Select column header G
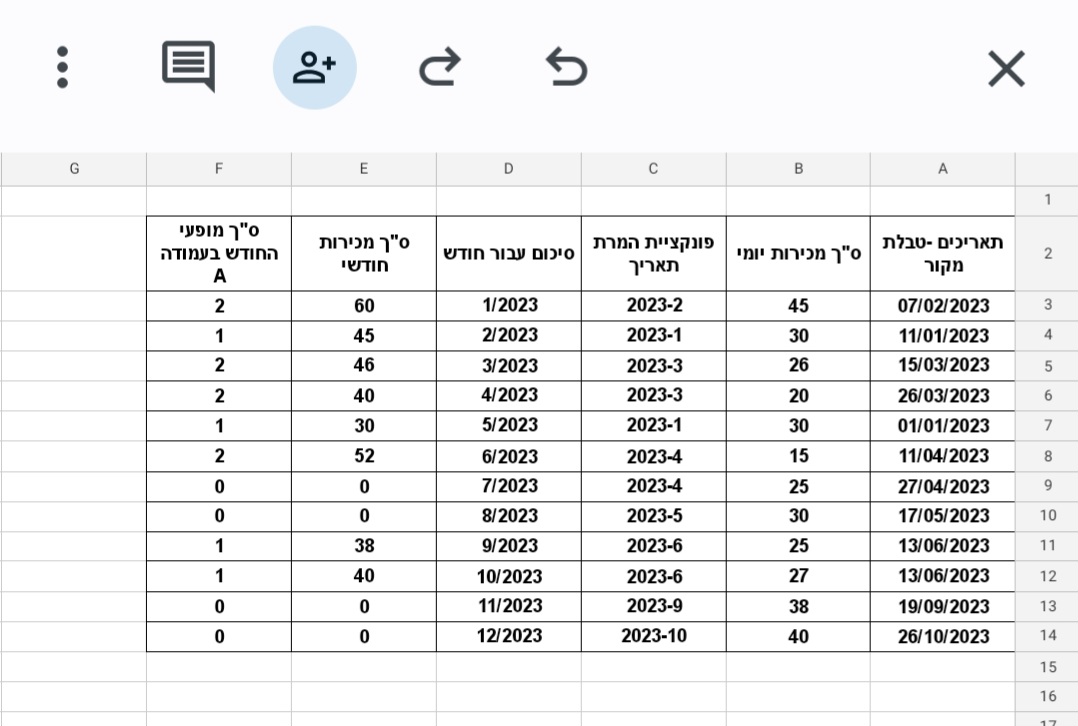The image size is (1078, 726). point(74,168)
